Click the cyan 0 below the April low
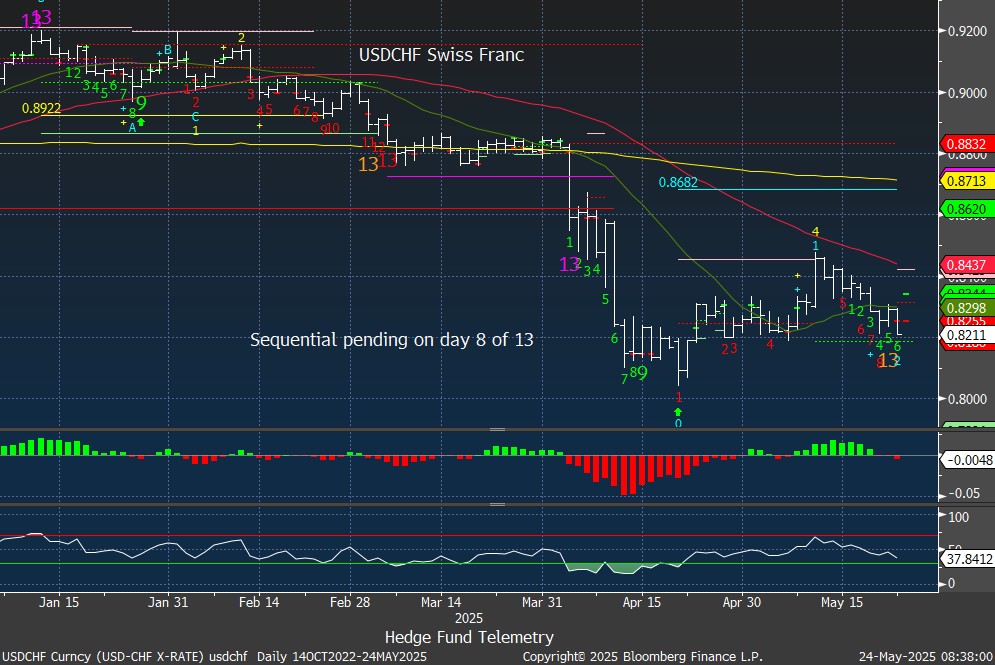This screenshot has height=665, width=995. point(678,423)
